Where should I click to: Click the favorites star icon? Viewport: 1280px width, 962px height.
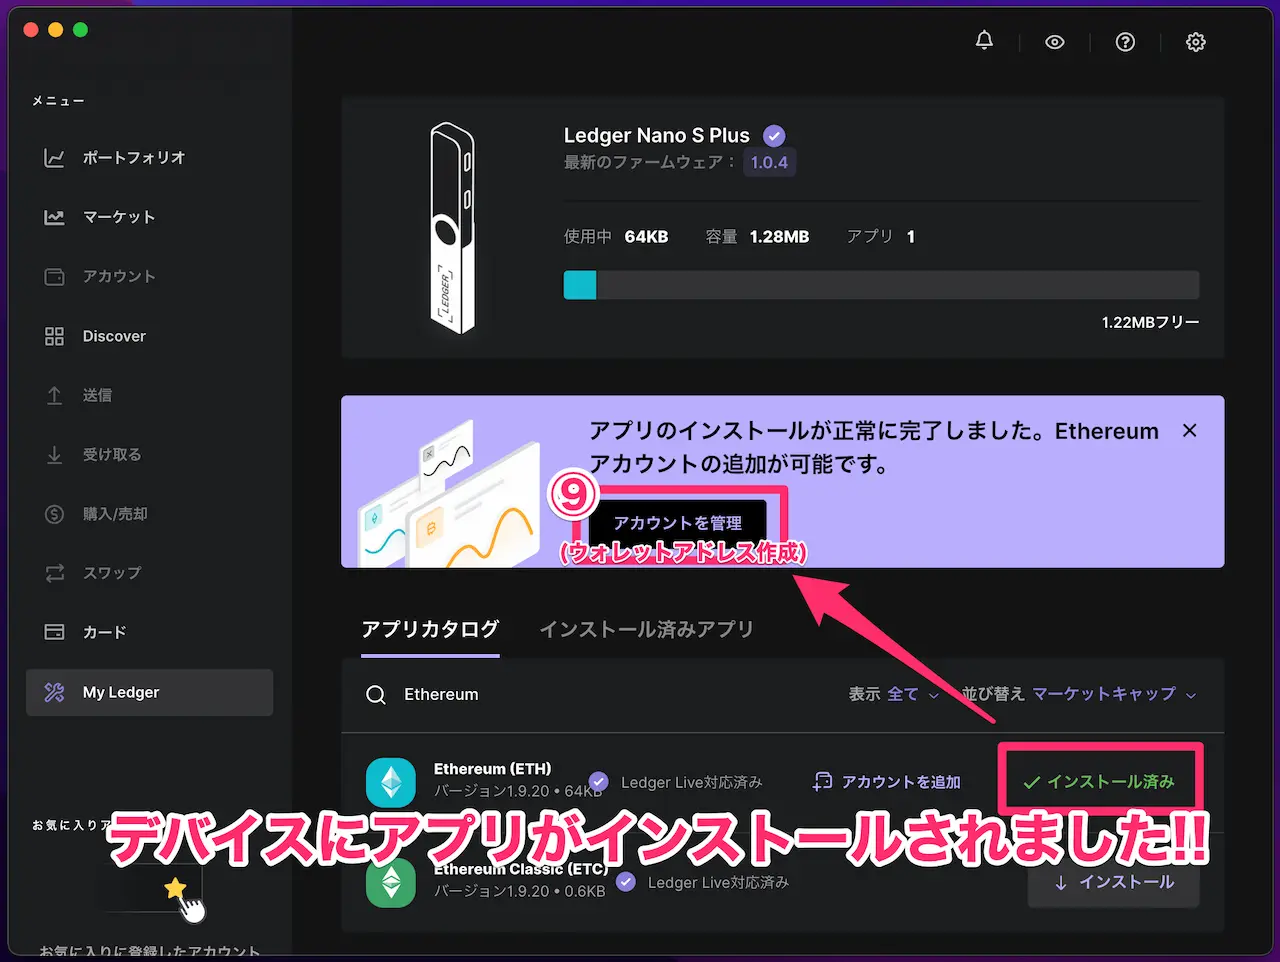[x=175, y=888]
